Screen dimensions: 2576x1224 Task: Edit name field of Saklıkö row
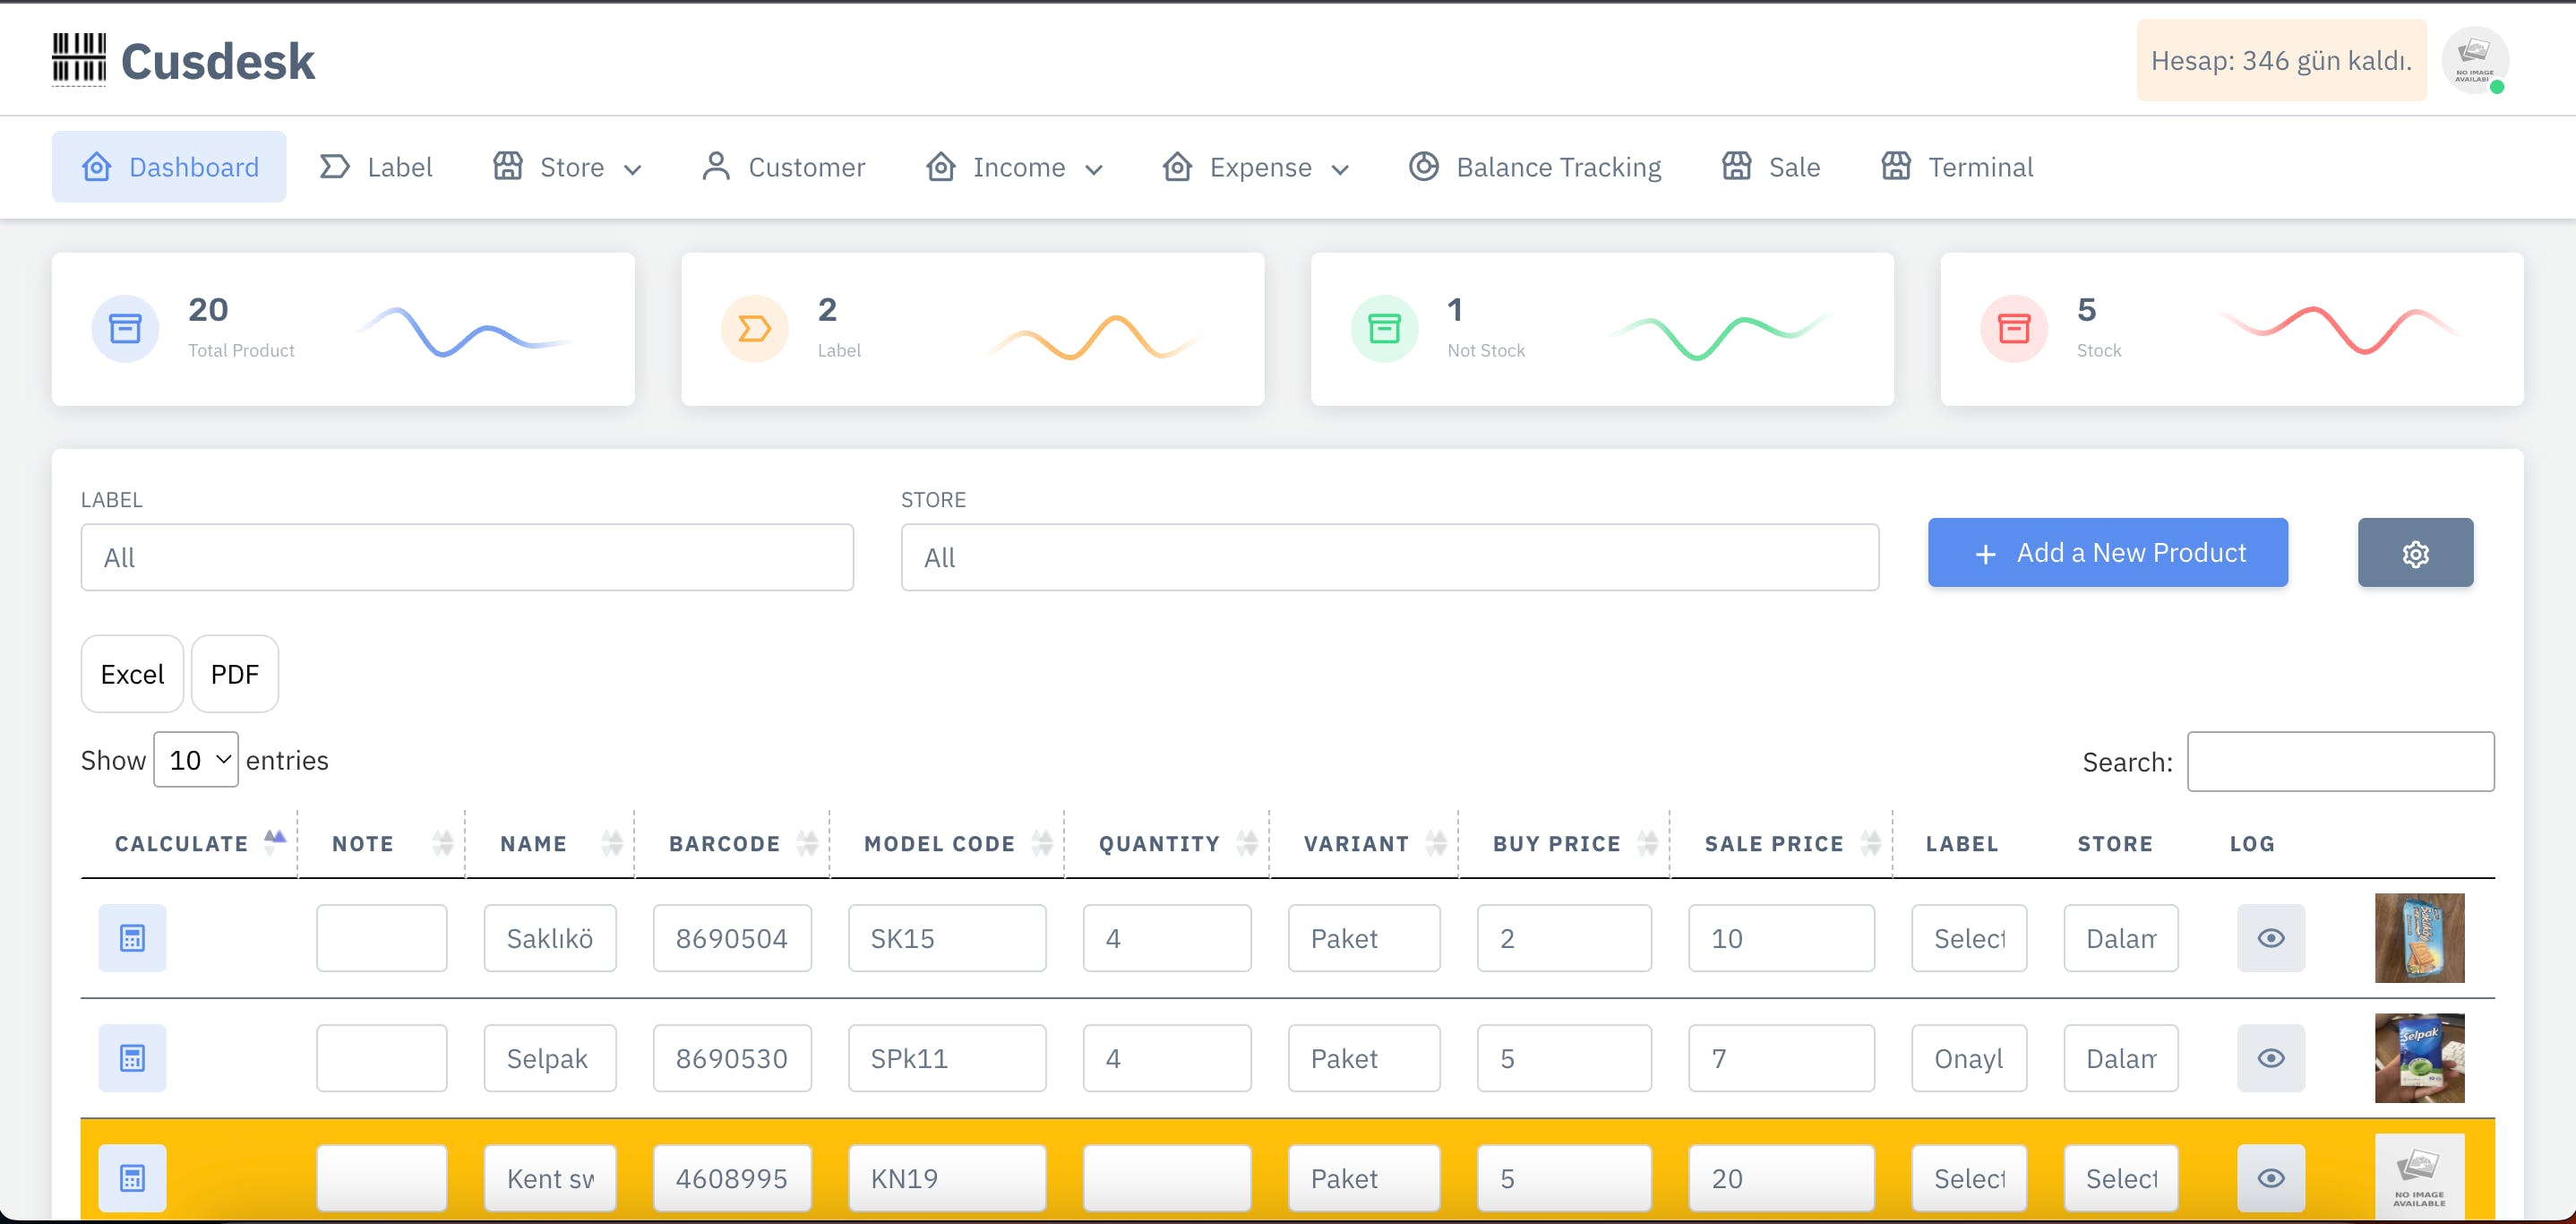pyautogui.click(x=550, y=938)
